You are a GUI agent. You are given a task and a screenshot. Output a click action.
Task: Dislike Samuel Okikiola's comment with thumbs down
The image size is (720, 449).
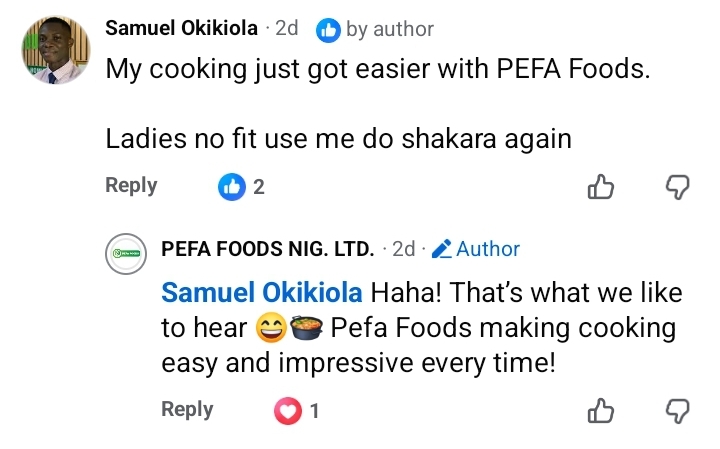coord(678,187)
